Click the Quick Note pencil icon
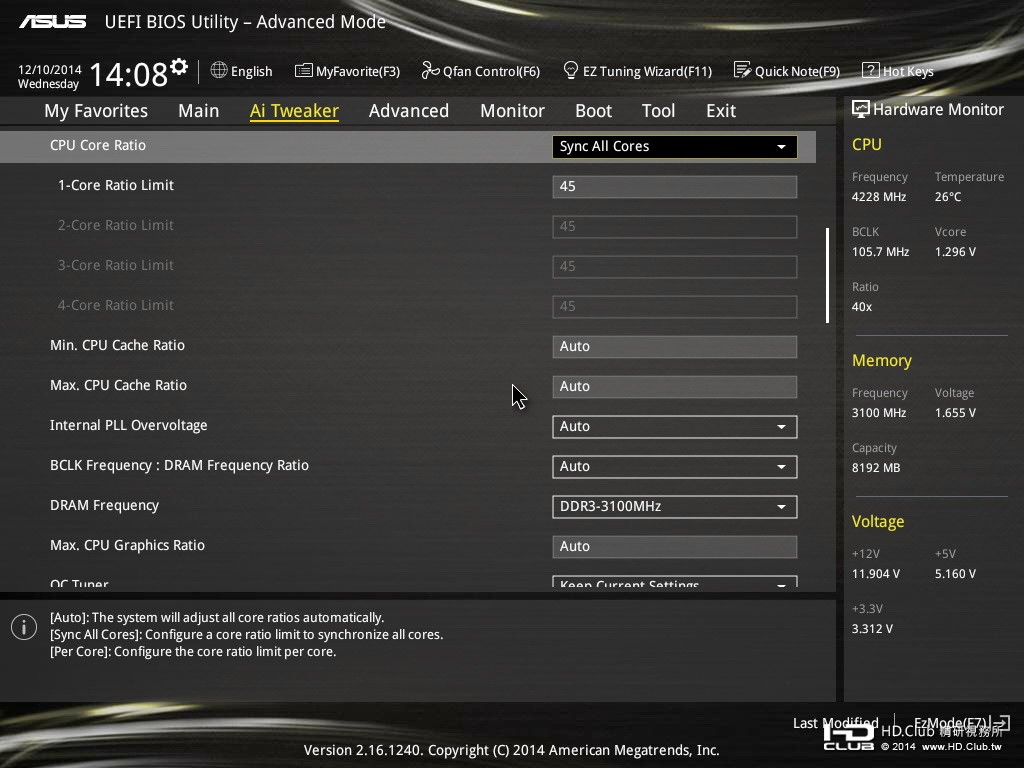1024x768 pixels. tap(743, 70)
